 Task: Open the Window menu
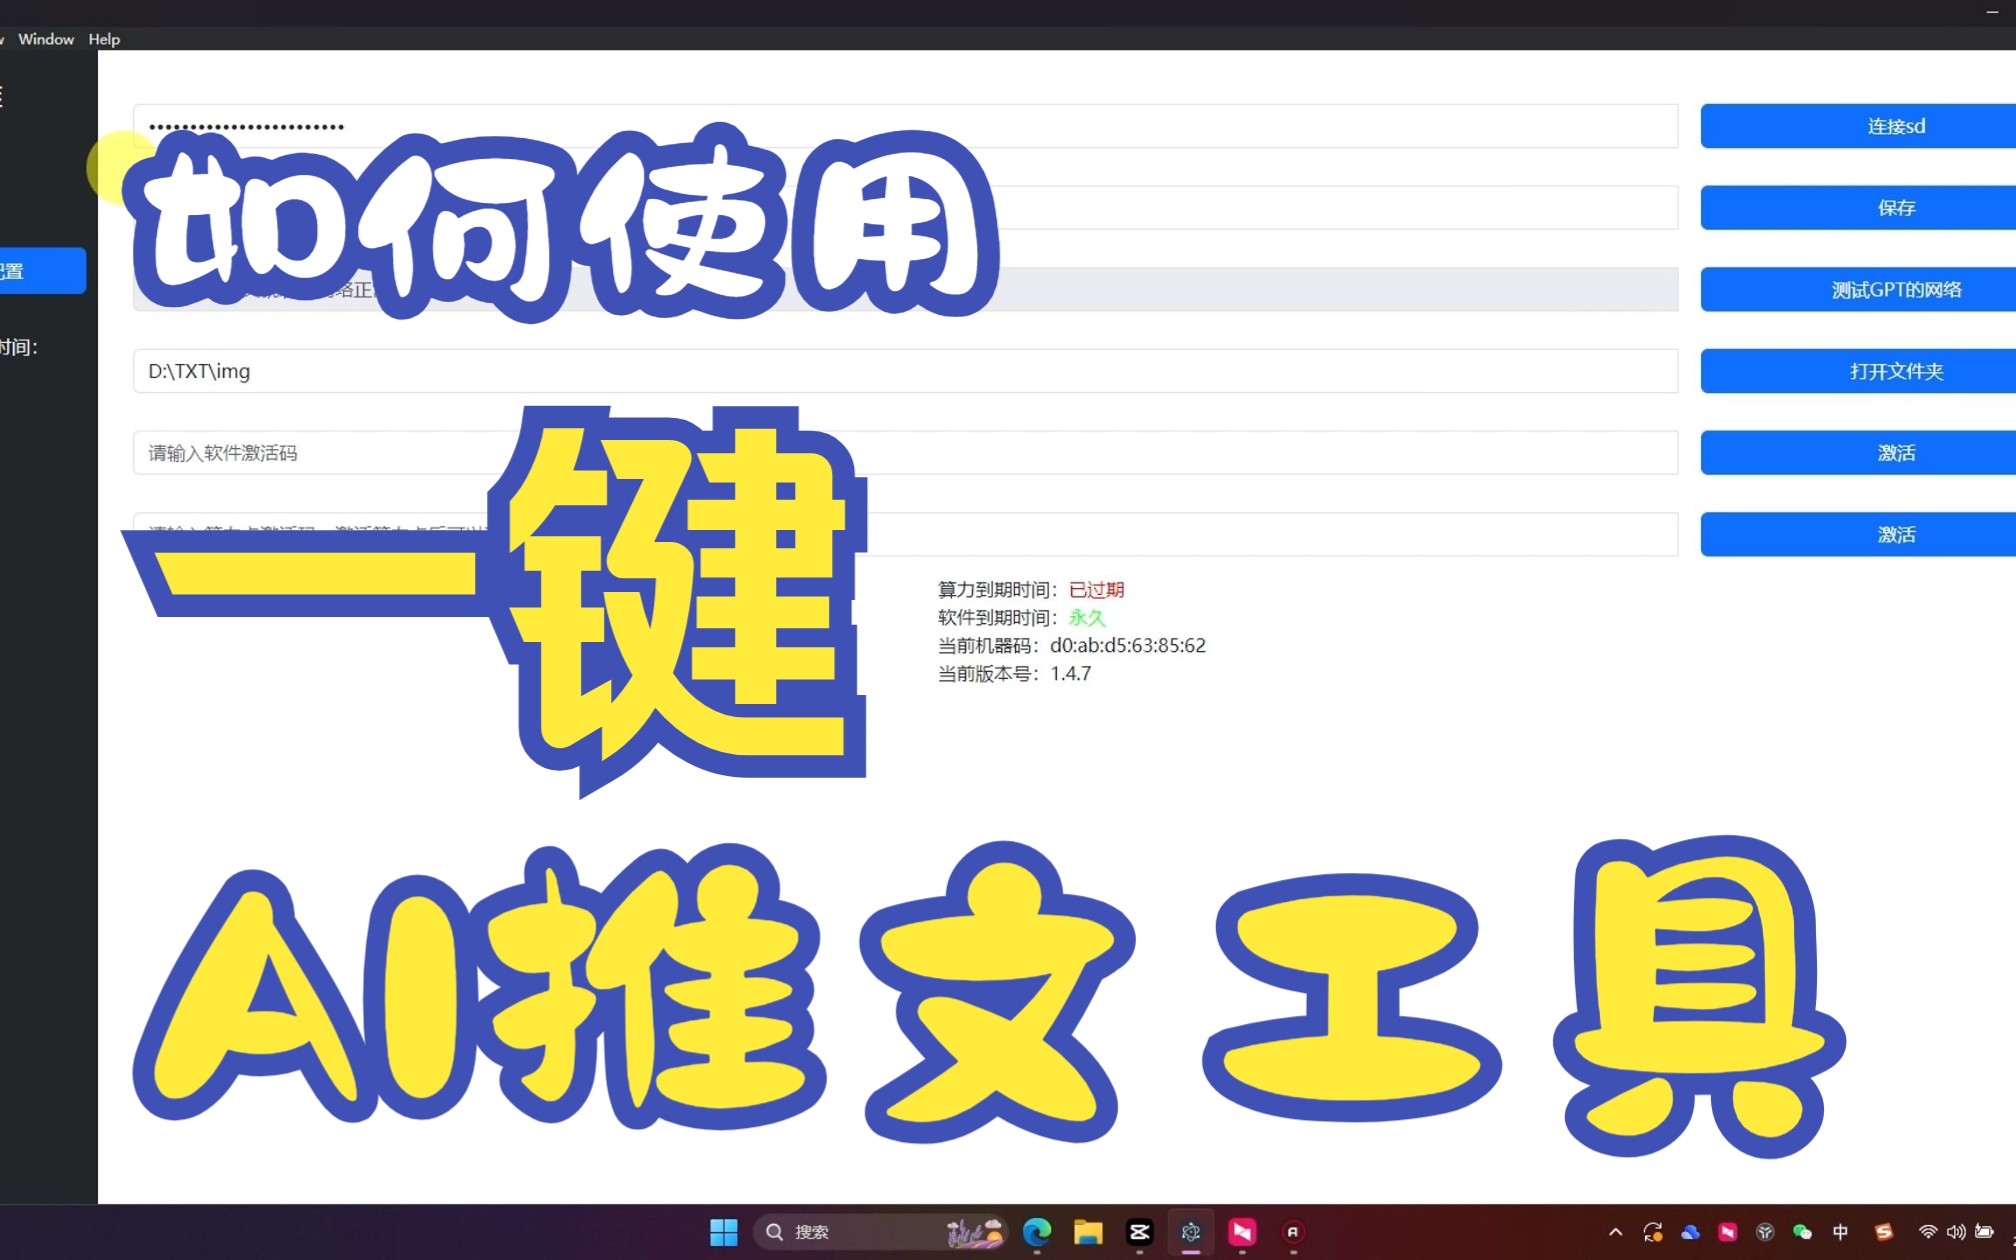46,39
